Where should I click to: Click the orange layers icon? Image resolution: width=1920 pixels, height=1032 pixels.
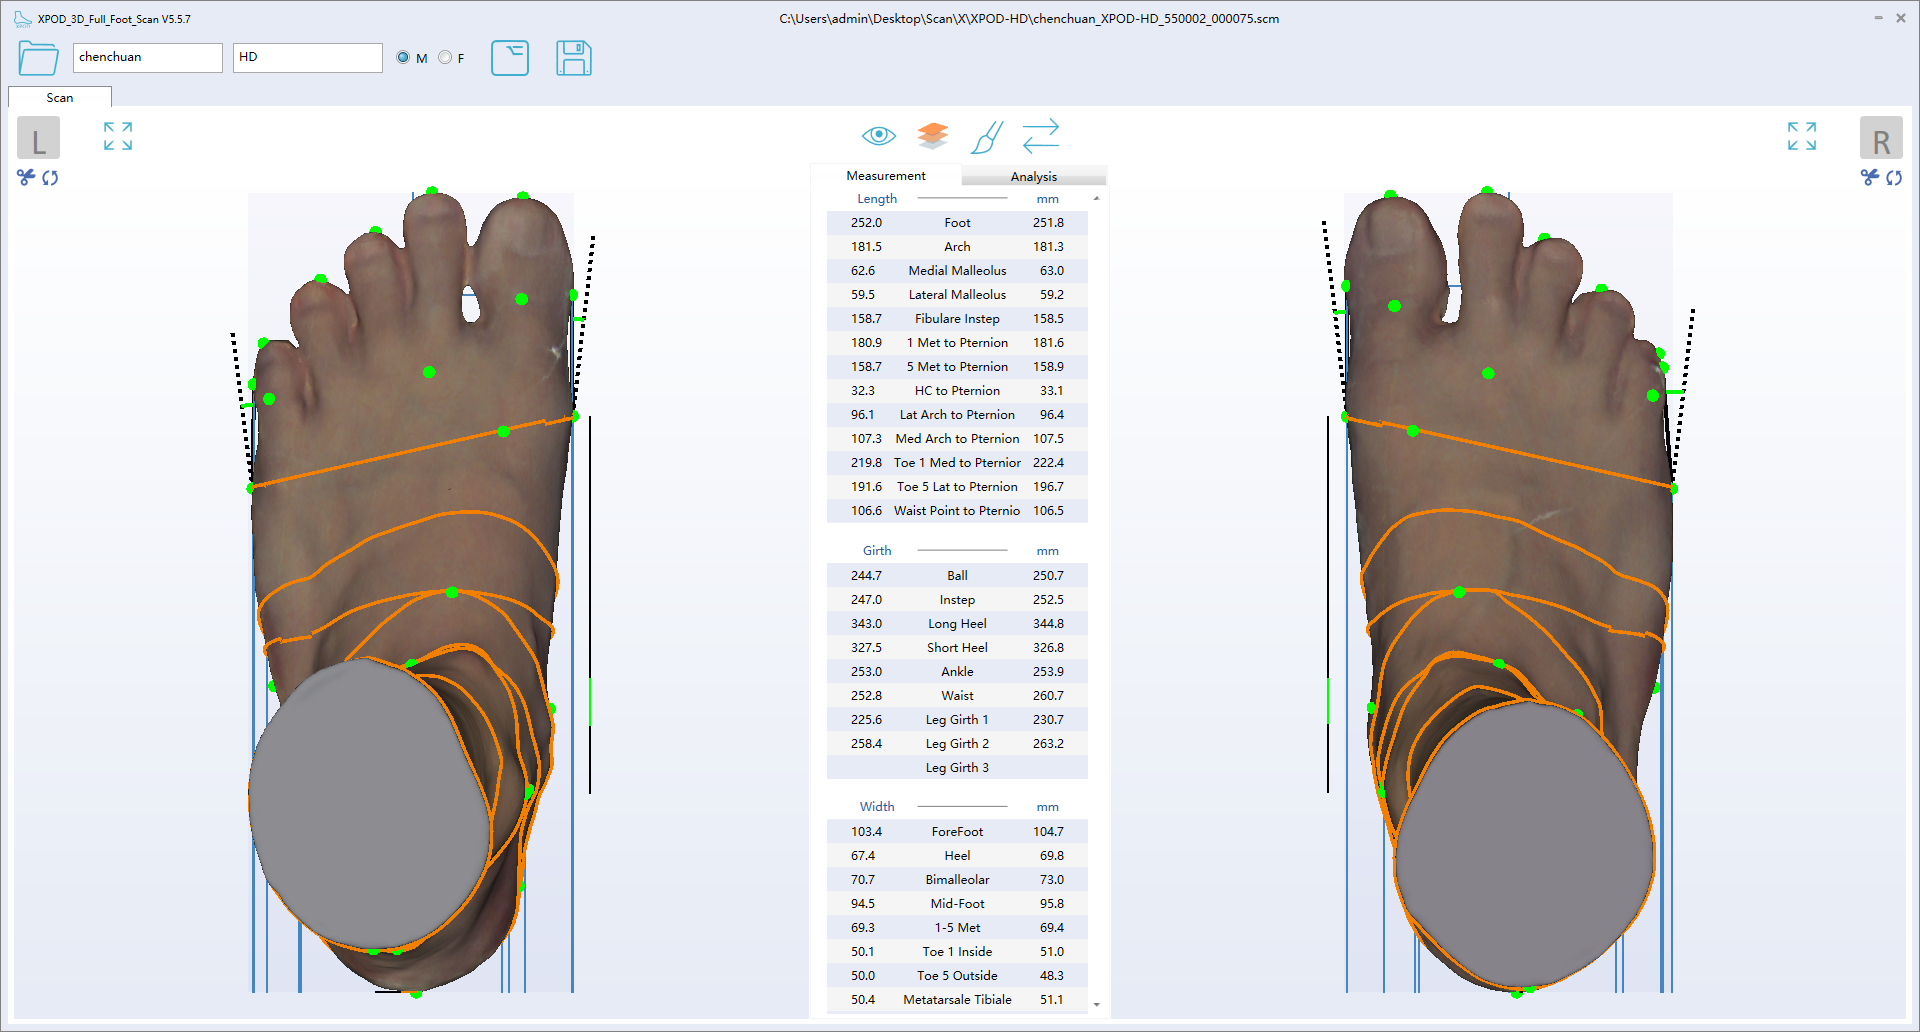932,135
